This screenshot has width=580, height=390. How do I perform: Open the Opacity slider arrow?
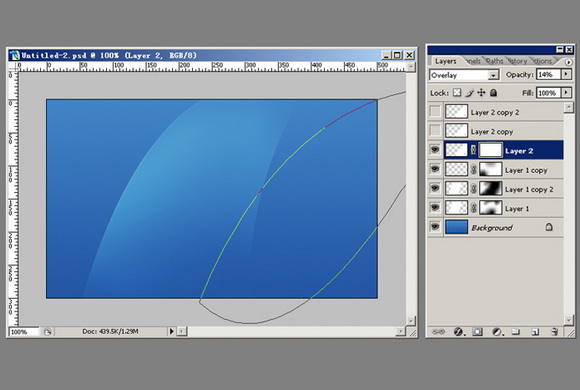click(x=566, y=74)
